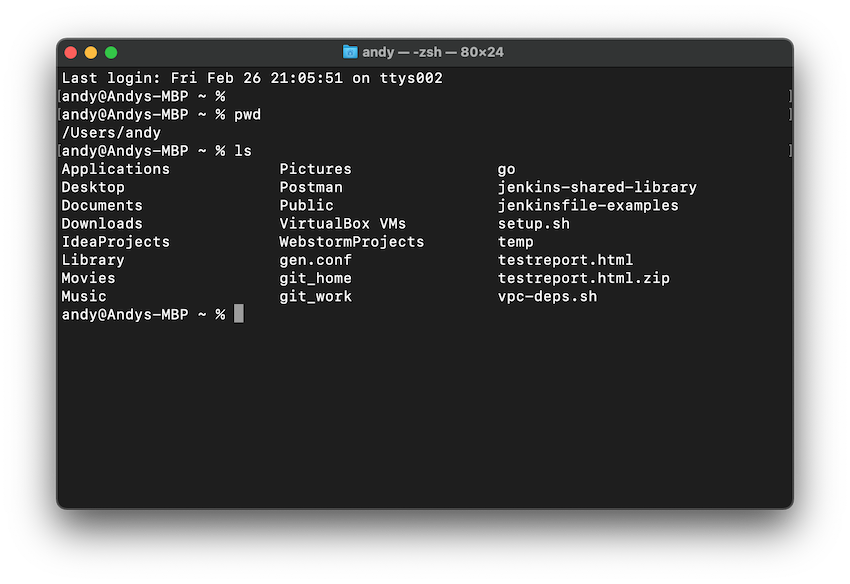
Task: Click the scrollbar marker on the right edge
Action: click(x=789, y=96)
